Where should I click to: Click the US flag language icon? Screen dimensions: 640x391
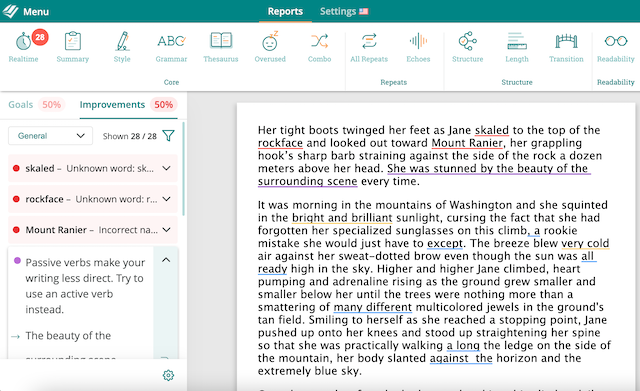point(364,11)
